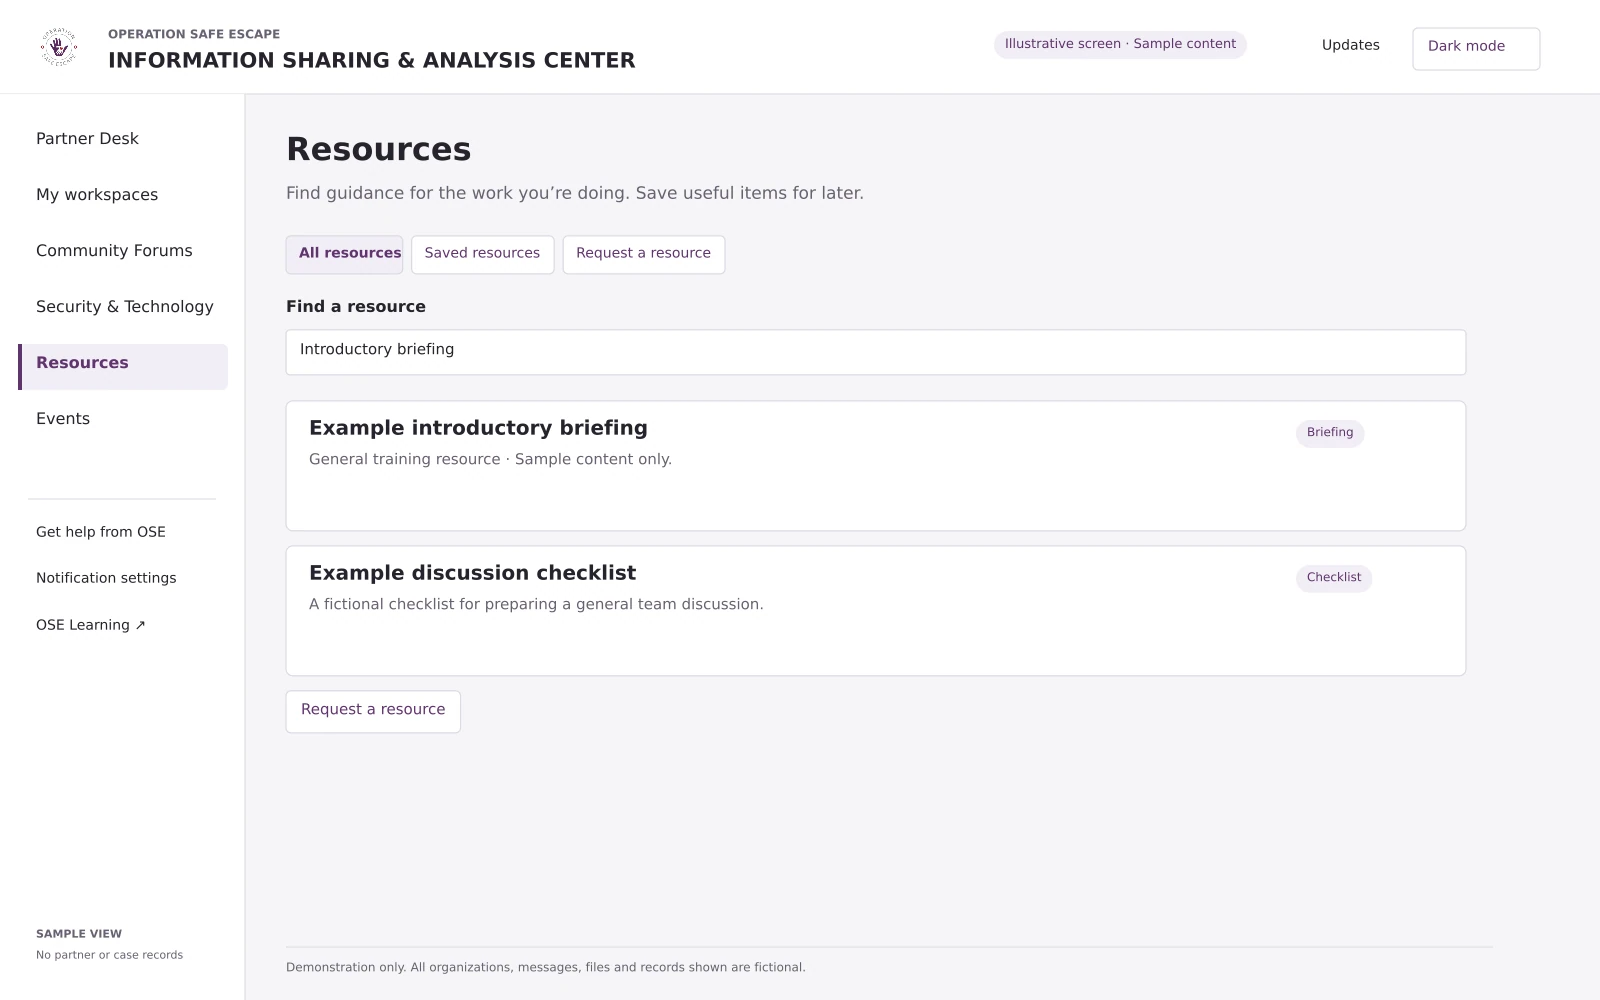Select Security & Technology in the sidebar
Image resolution: width=1600 pixels, height=1000 pixels.
pos(123,307)
